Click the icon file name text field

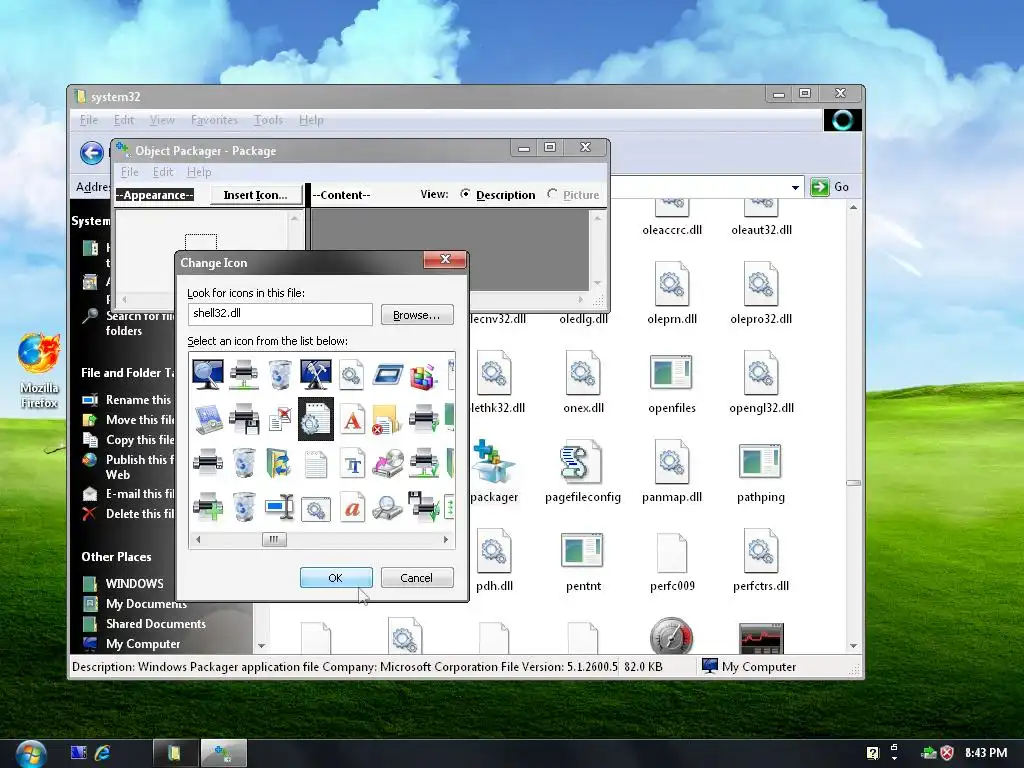(x=280, y=313)
